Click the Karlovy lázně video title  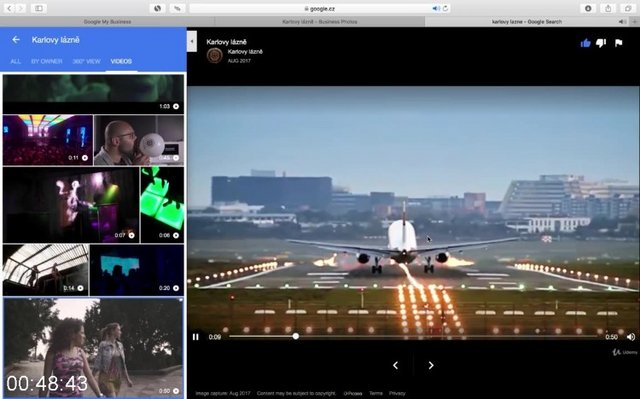coord(227,42)
